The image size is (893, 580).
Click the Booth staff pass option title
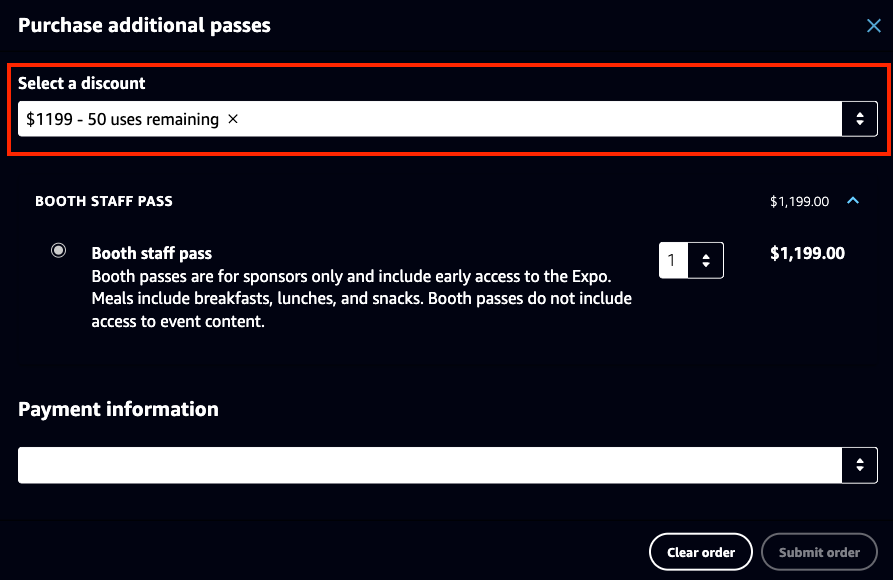click(x=152, y=254)
